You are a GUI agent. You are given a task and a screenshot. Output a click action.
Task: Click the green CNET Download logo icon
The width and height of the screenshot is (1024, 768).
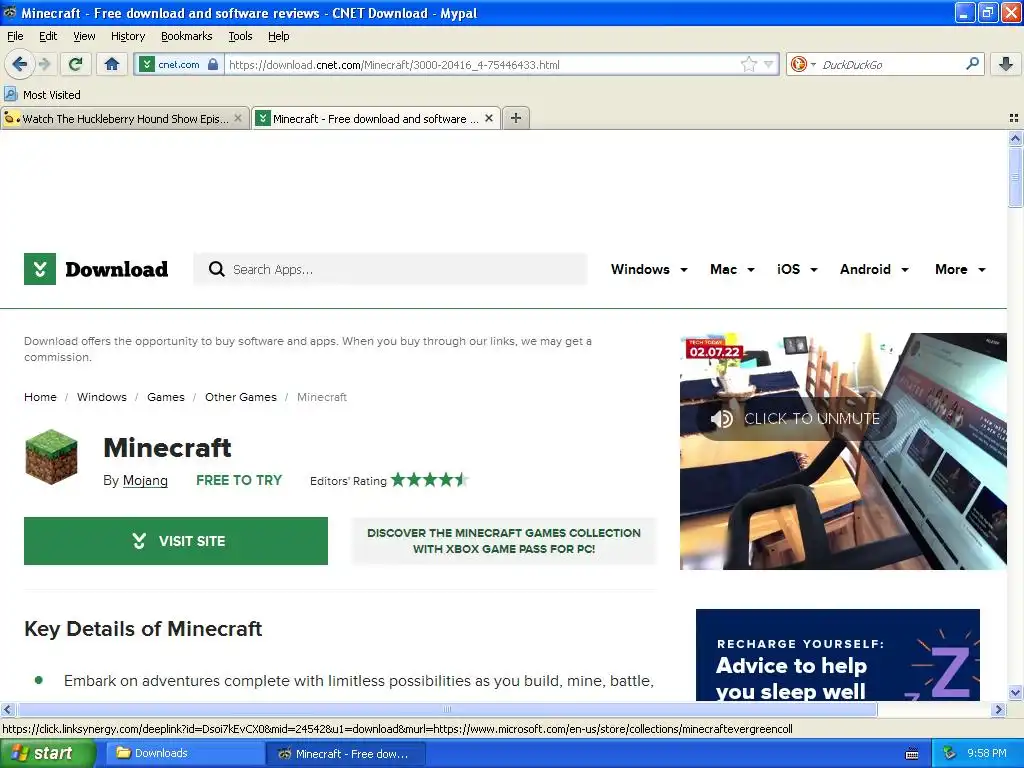click(40, 269)
